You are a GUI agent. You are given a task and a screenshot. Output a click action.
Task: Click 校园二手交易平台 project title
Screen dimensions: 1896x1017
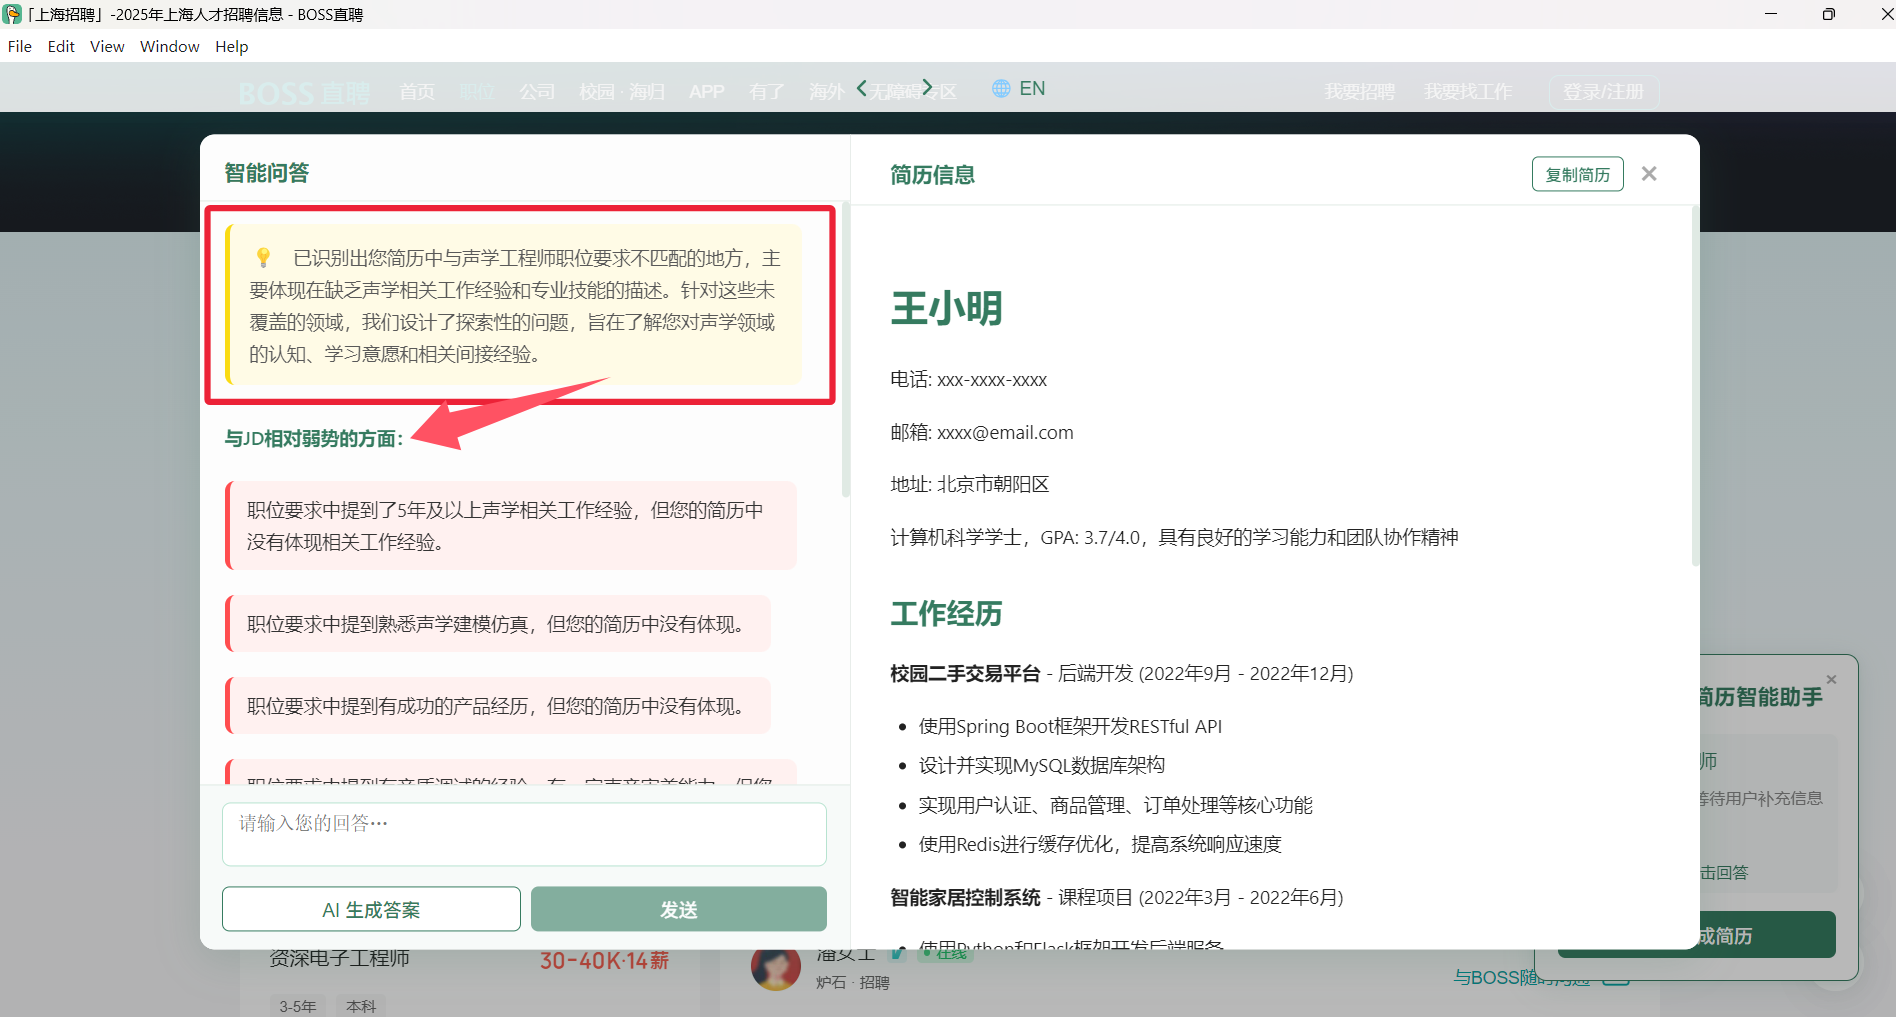[x=965, y=674]
